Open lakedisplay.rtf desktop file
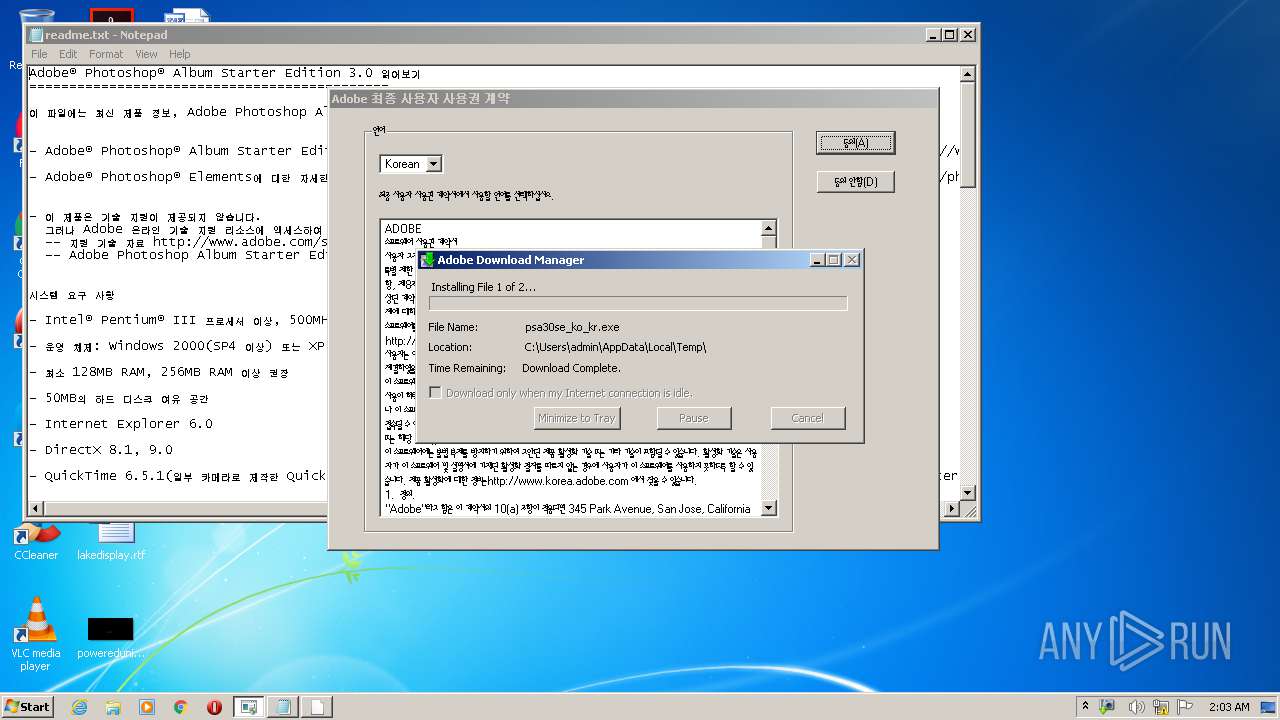The height and width of the screenshot is (720, 1280). coord(111,541)
